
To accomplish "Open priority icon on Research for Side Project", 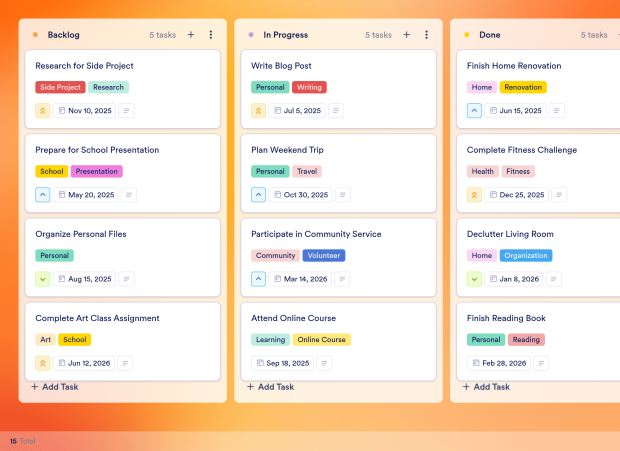I will pyautogui.click(x=43, y=111).
